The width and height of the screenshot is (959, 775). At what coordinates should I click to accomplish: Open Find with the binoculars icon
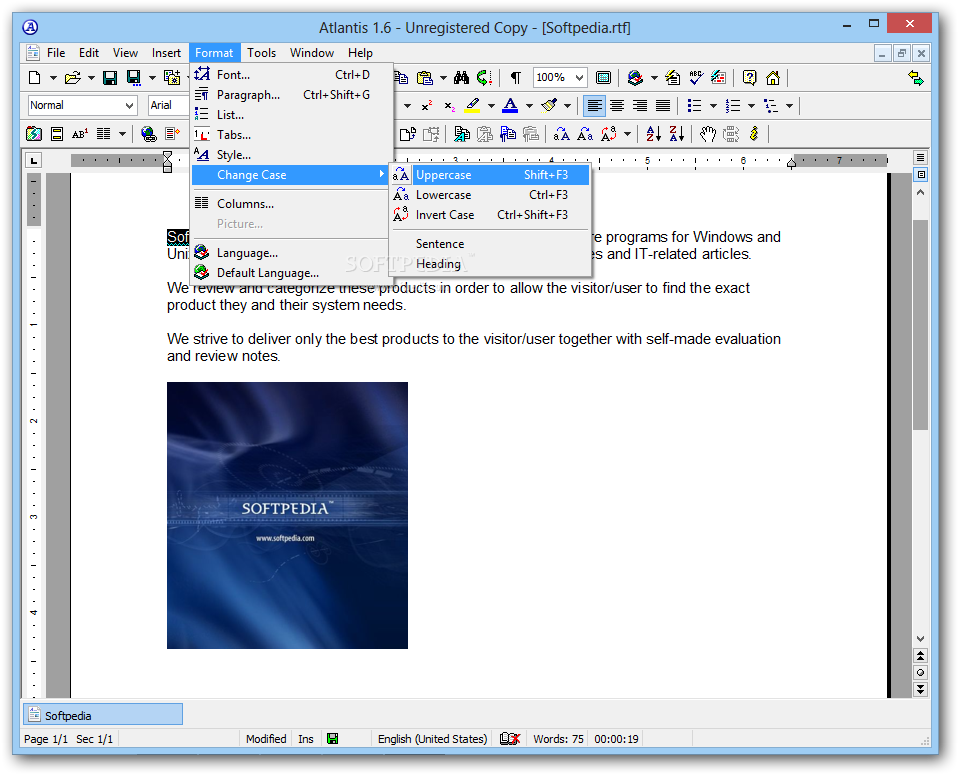tap(462, 78)
